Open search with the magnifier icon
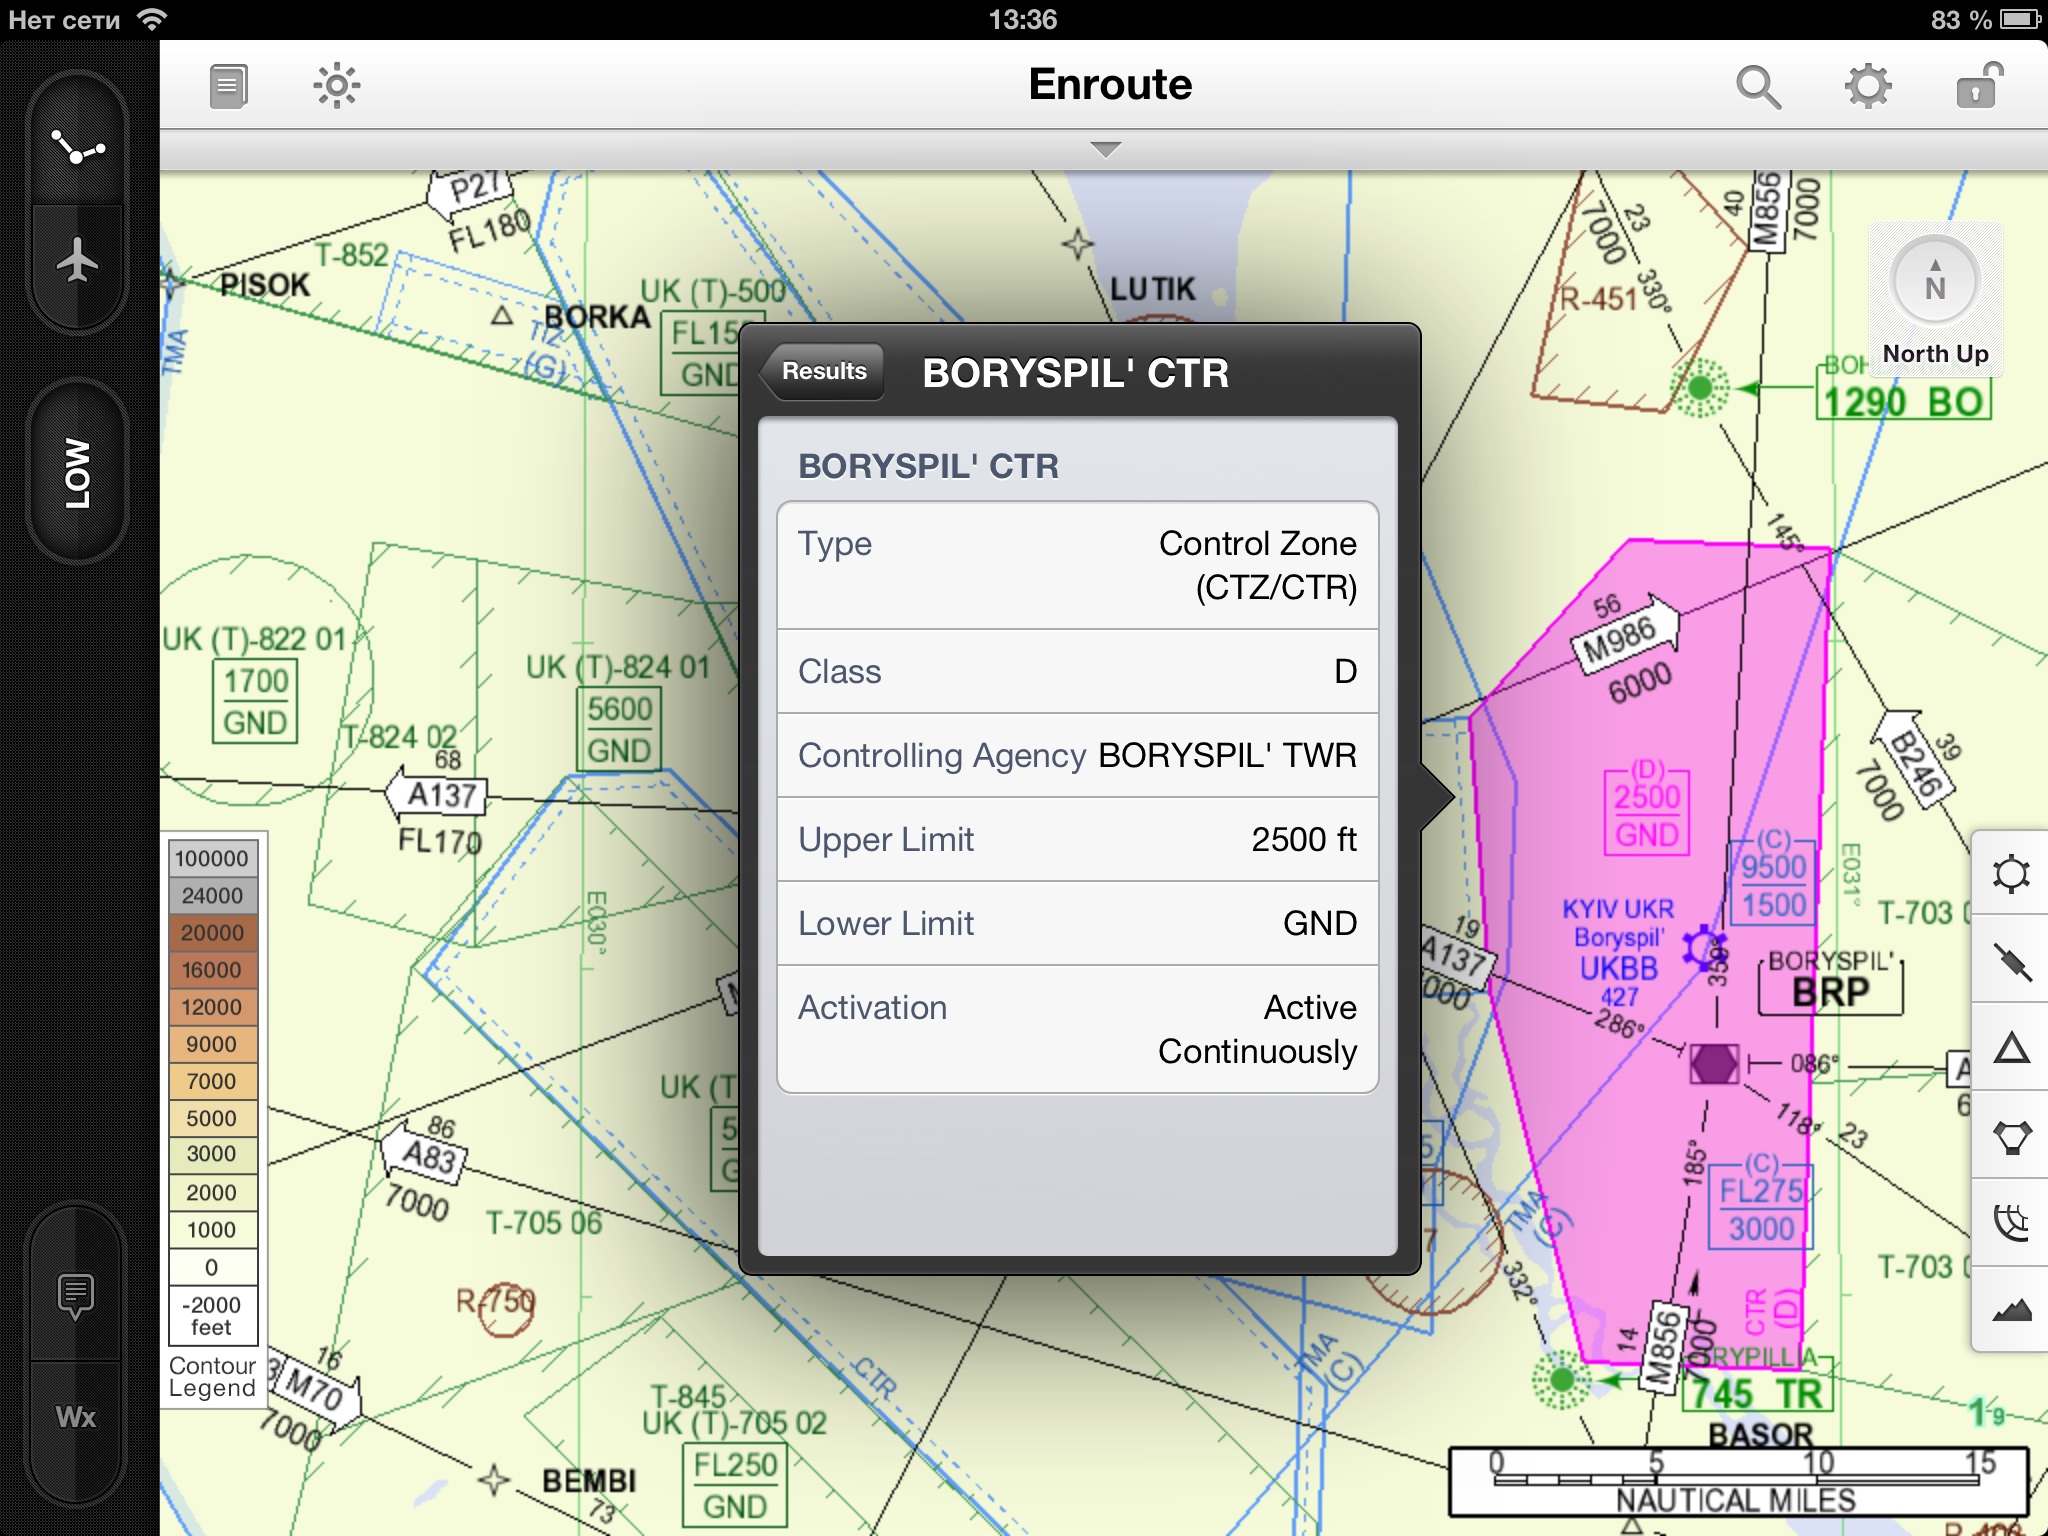Viewport: 2048px width, 1536px height. pyautogui.click(x=1758, y=87)
